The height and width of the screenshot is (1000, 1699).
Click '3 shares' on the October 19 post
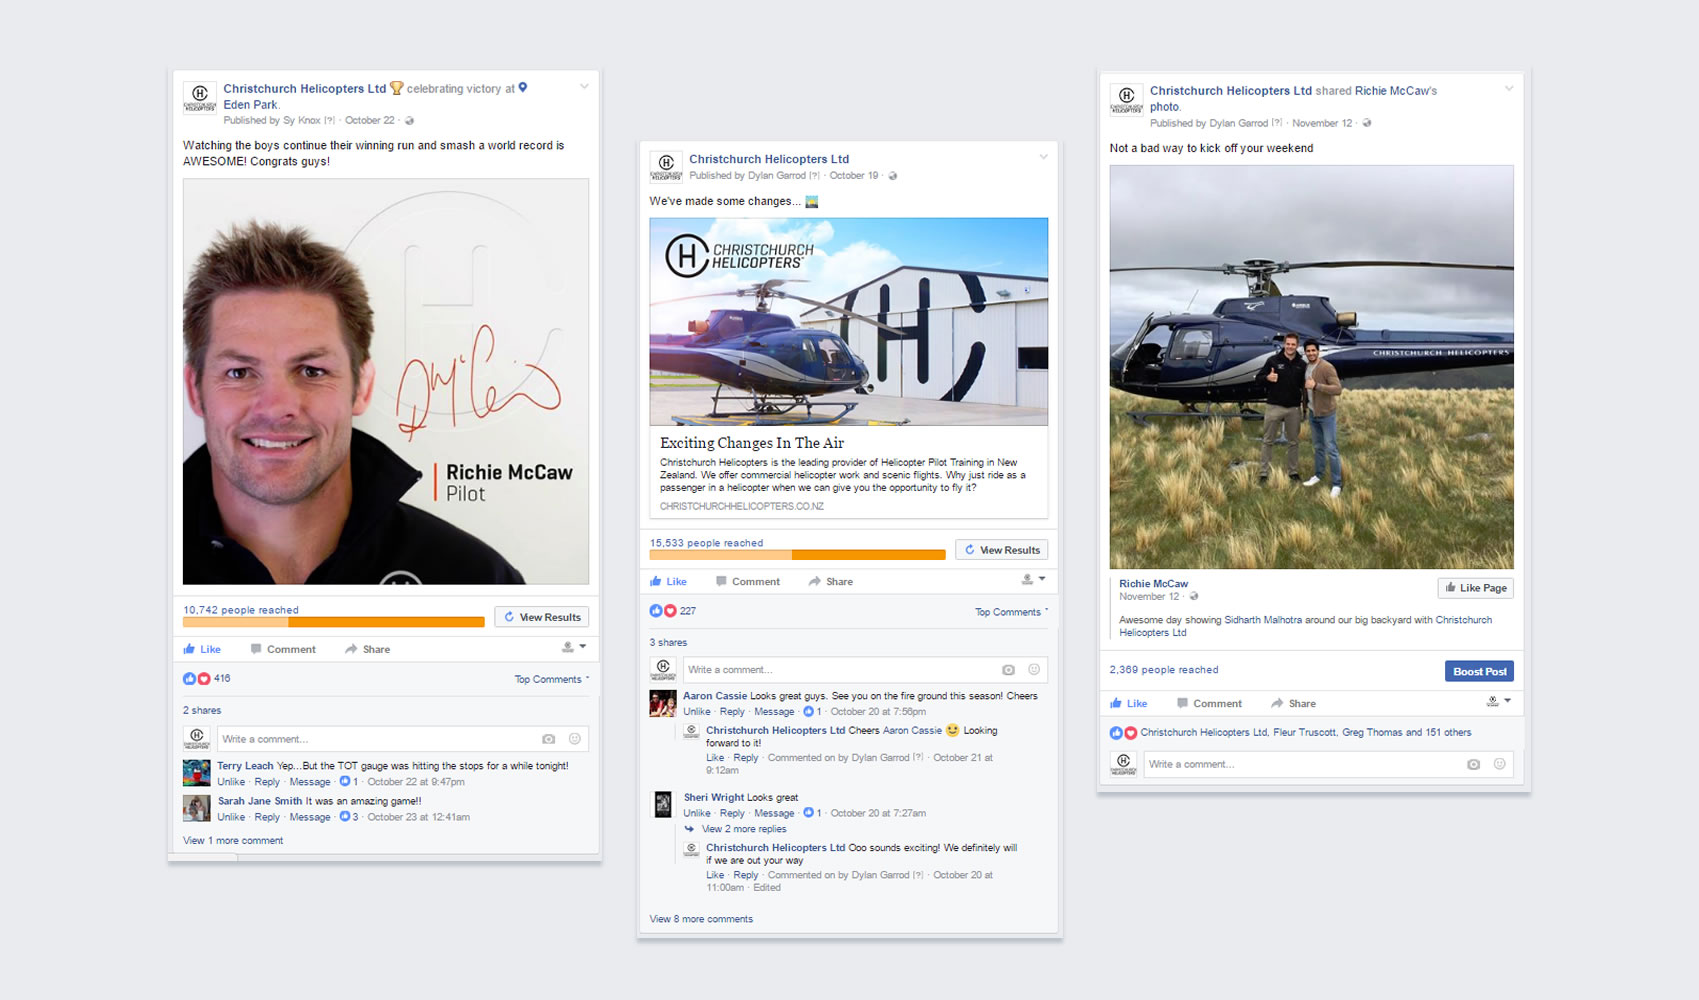click(668, 643)
